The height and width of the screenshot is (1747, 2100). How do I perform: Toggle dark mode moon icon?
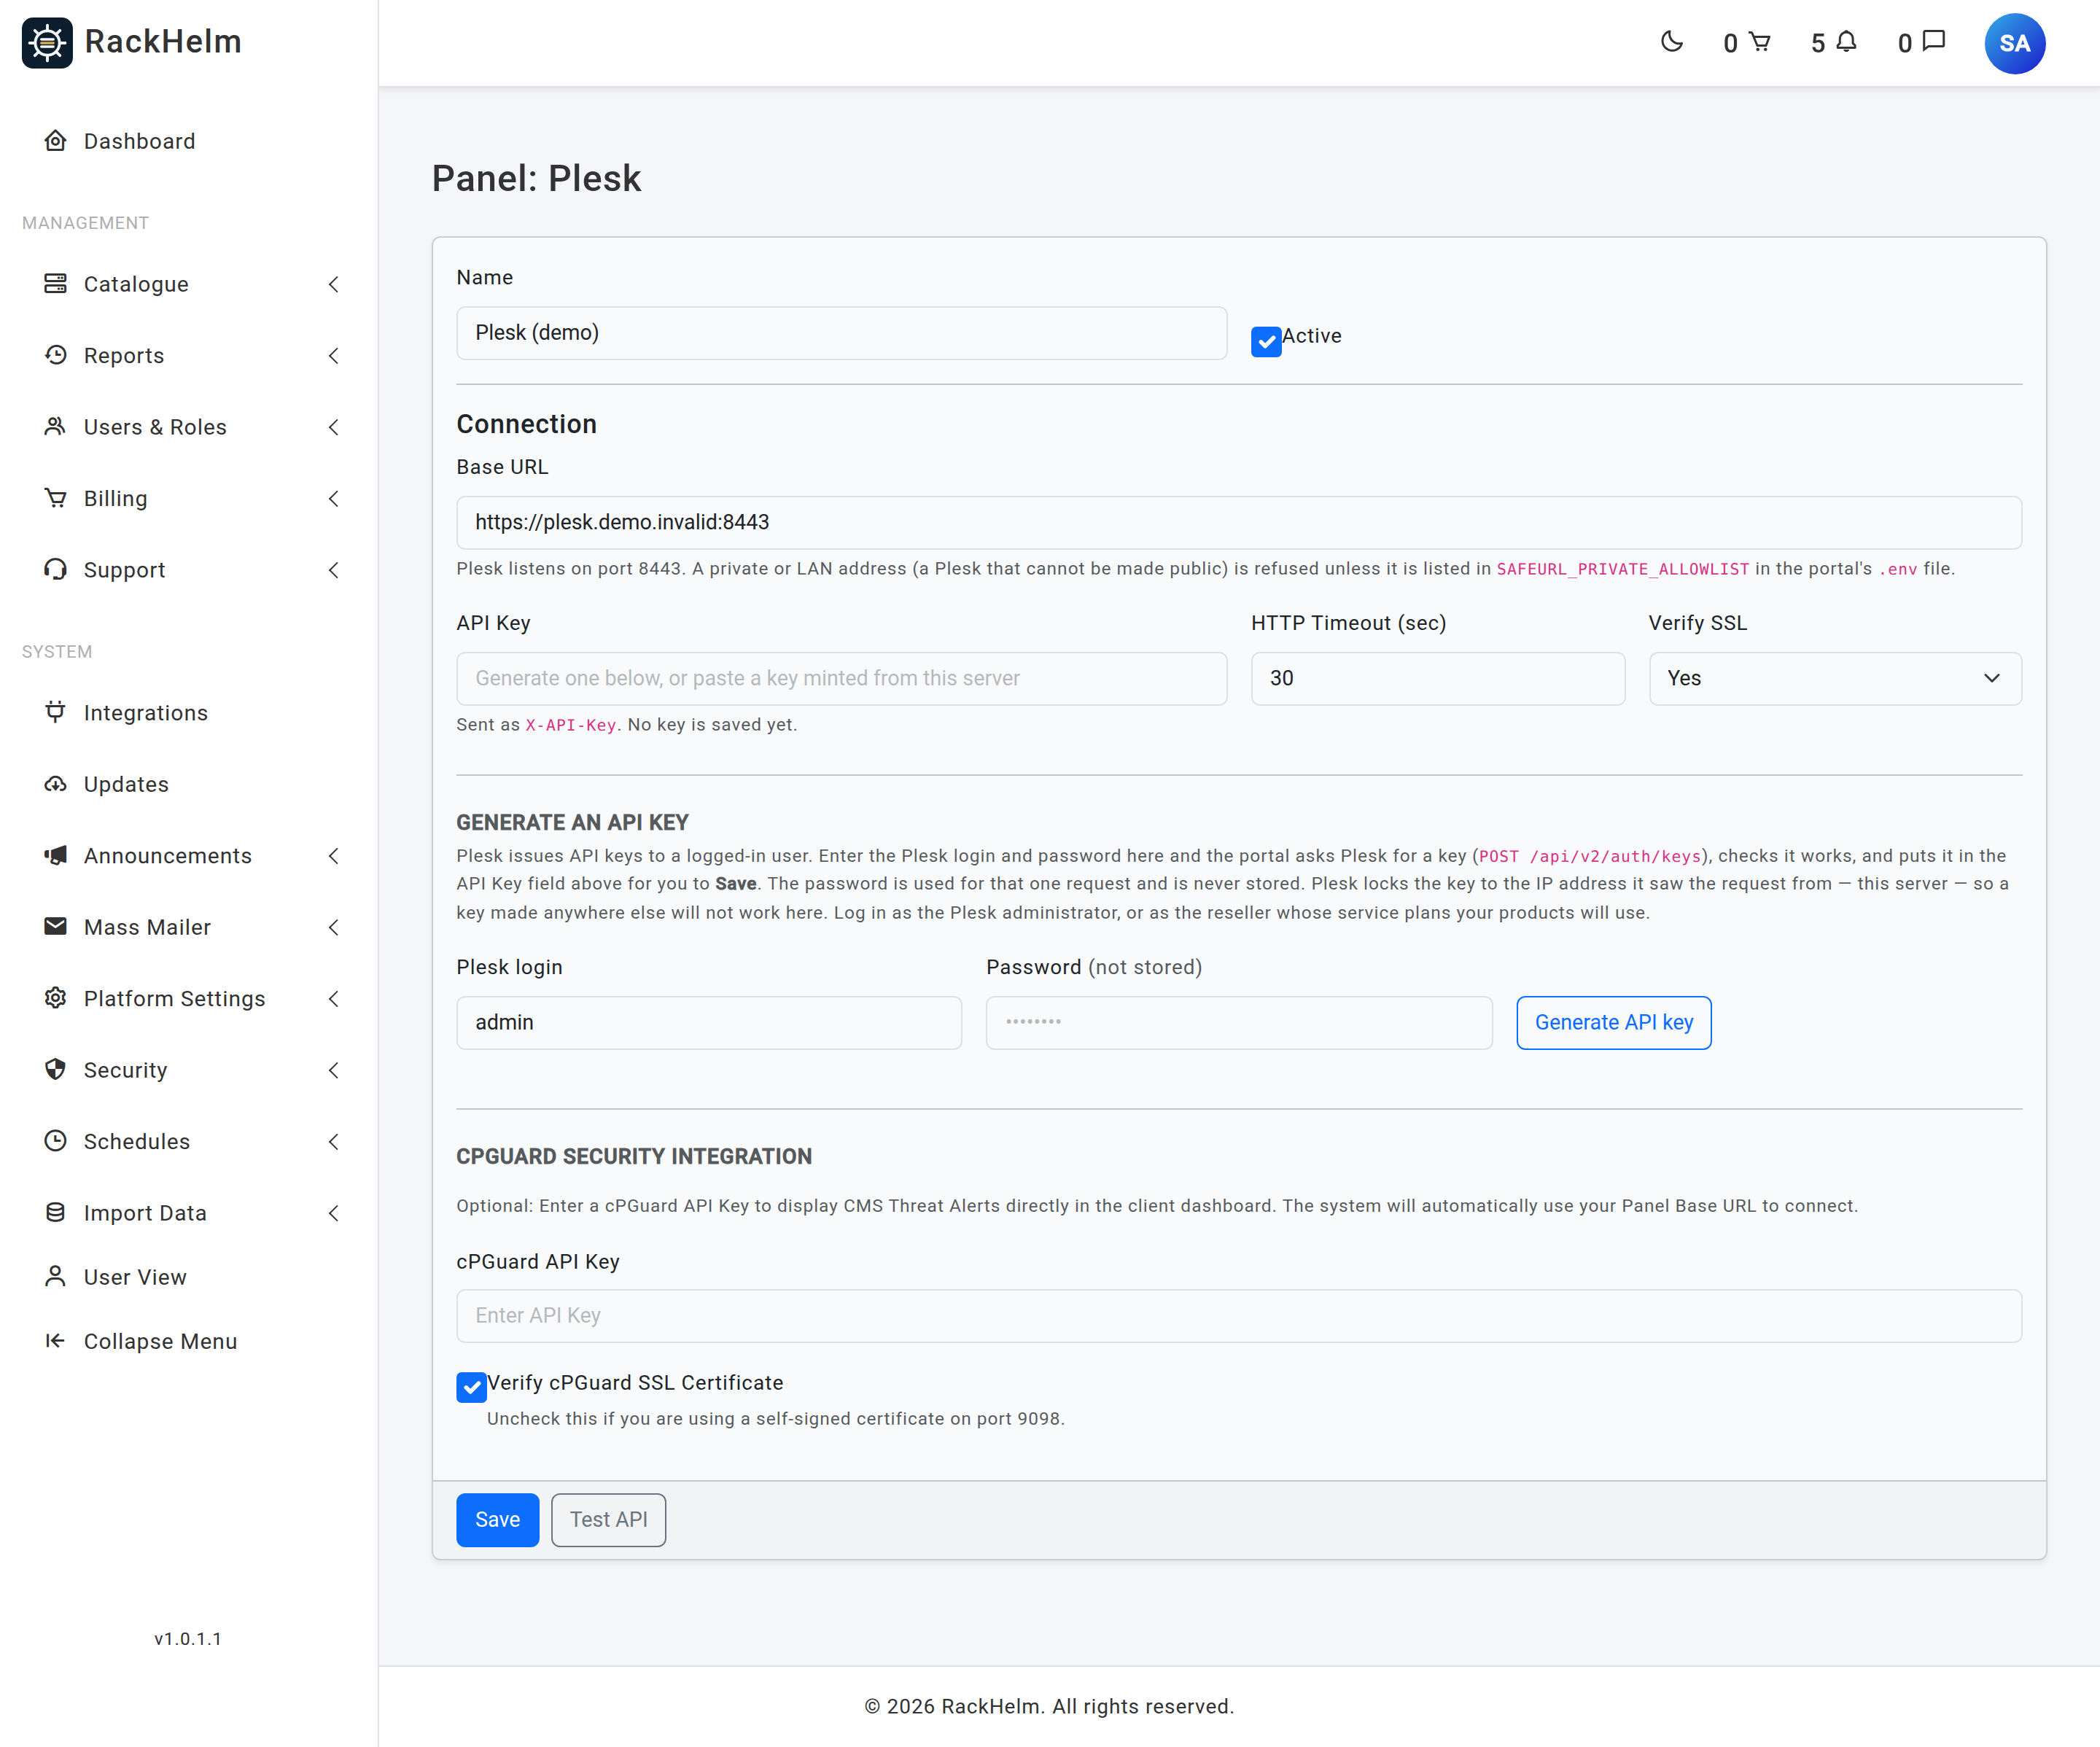click(1671, 42)
